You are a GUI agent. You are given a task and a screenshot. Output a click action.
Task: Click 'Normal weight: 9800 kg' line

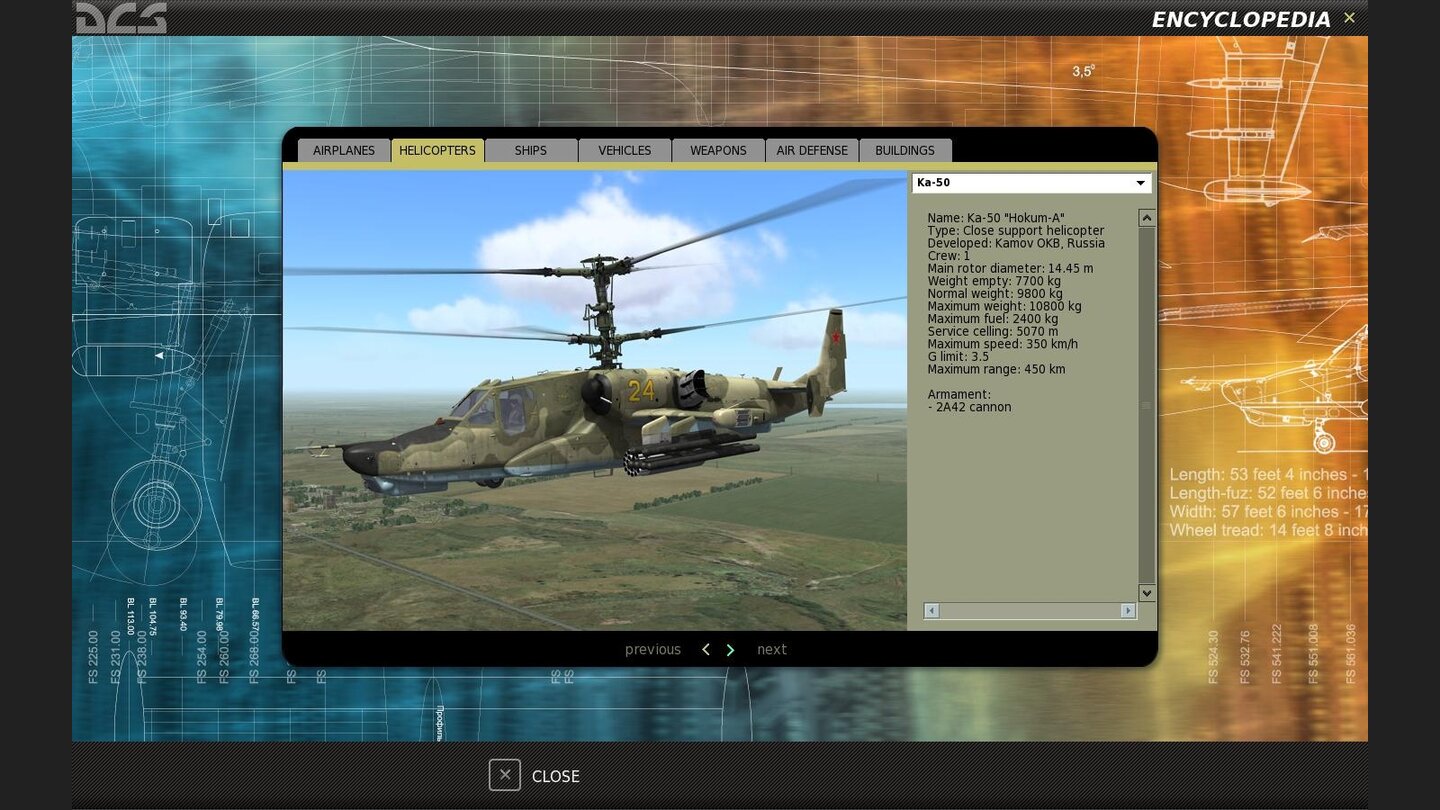click(x=995, y=294)
